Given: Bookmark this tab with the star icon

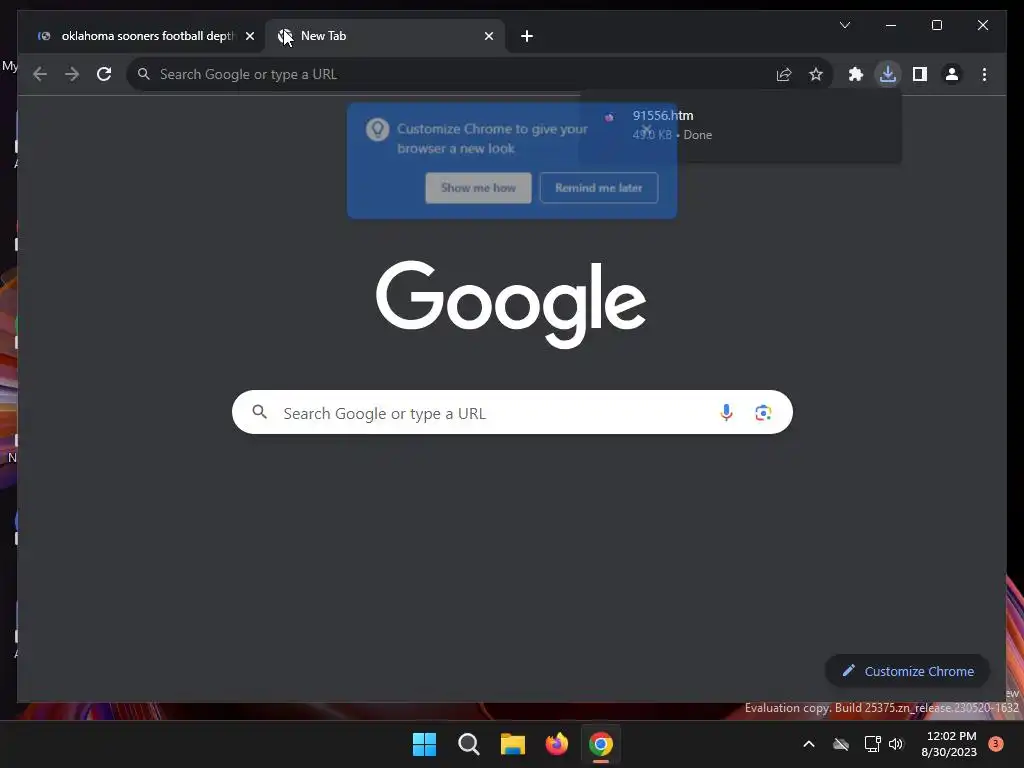Looking at the screenshot, I should click(816, 74).
